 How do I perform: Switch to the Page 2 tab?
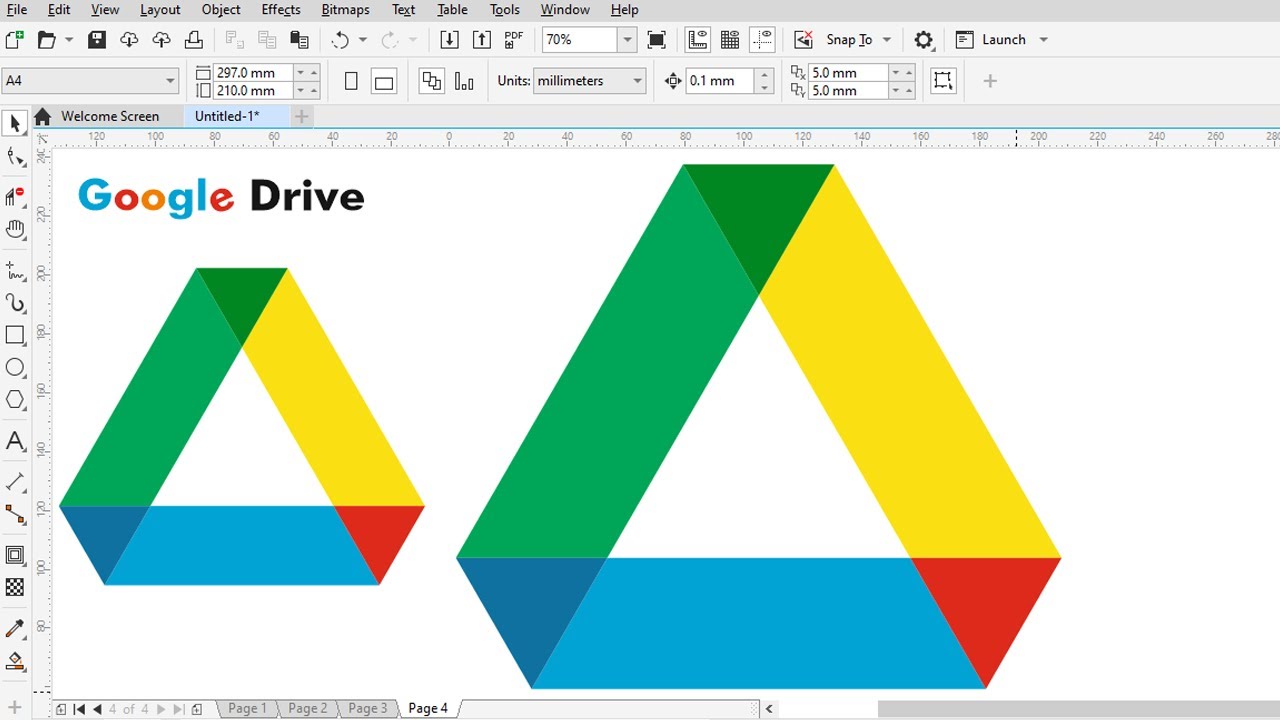point(307,708)
